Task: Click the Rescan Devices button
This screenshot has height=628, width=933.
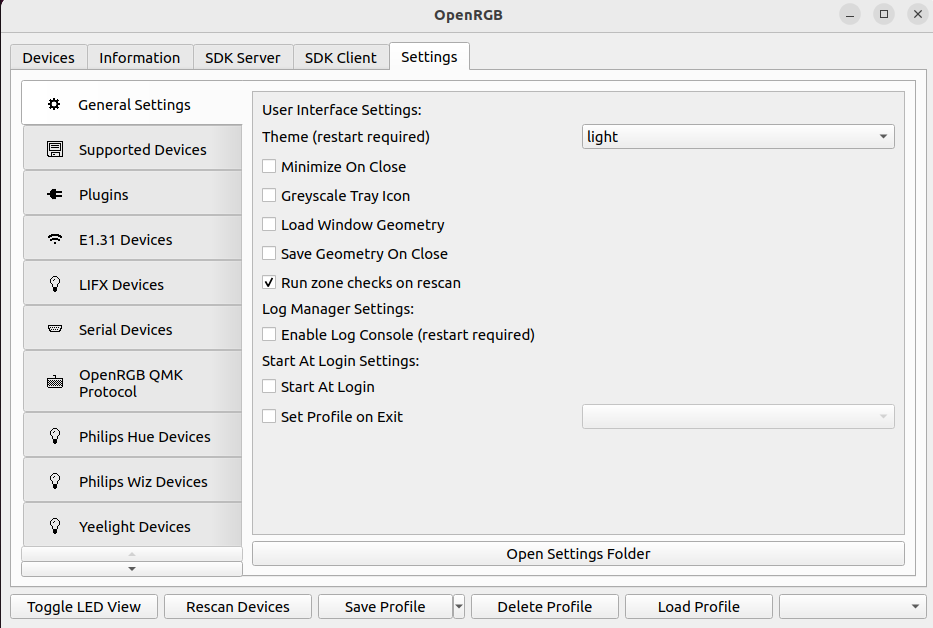Action: [x=237, y=607]
